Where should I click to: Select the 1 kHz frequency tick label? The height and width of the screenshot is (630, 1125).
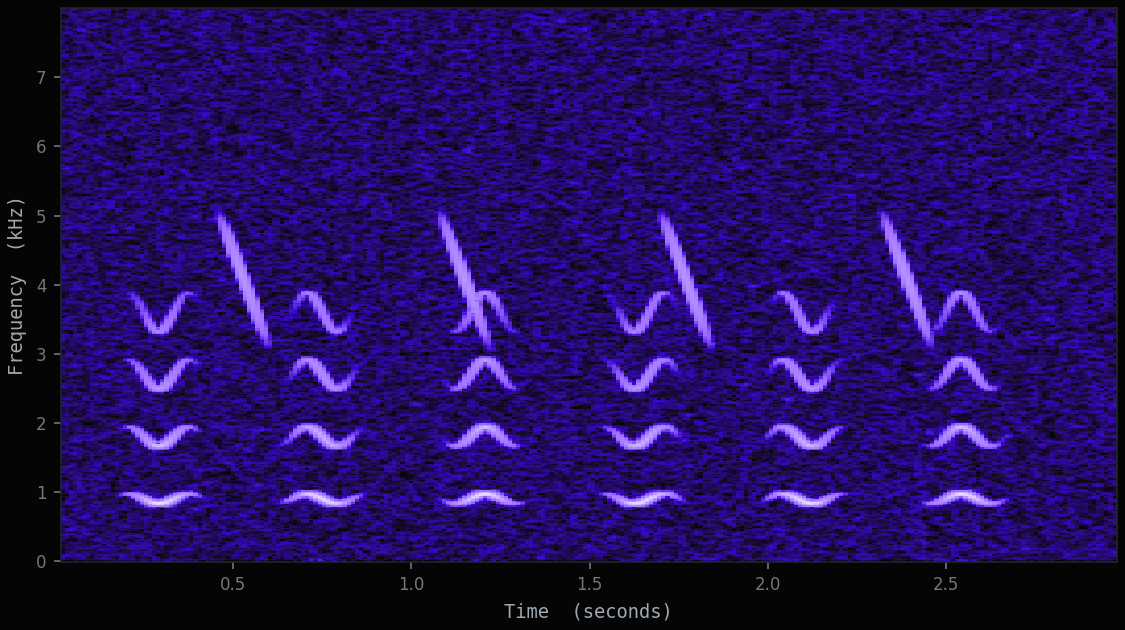(42, 492)
